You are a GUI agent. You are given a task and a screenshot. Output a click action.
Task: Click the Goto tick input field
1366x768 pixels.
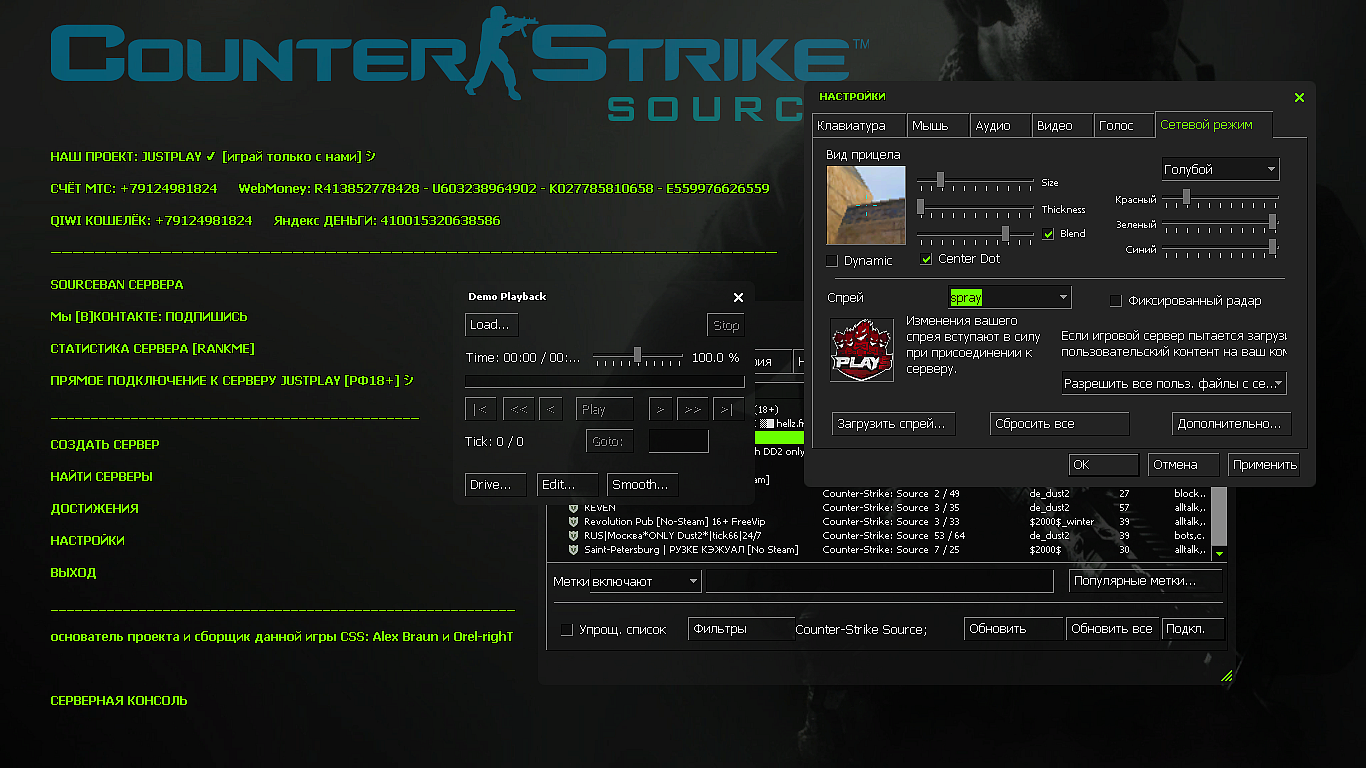pyautogui.click(x=679, y=441)
